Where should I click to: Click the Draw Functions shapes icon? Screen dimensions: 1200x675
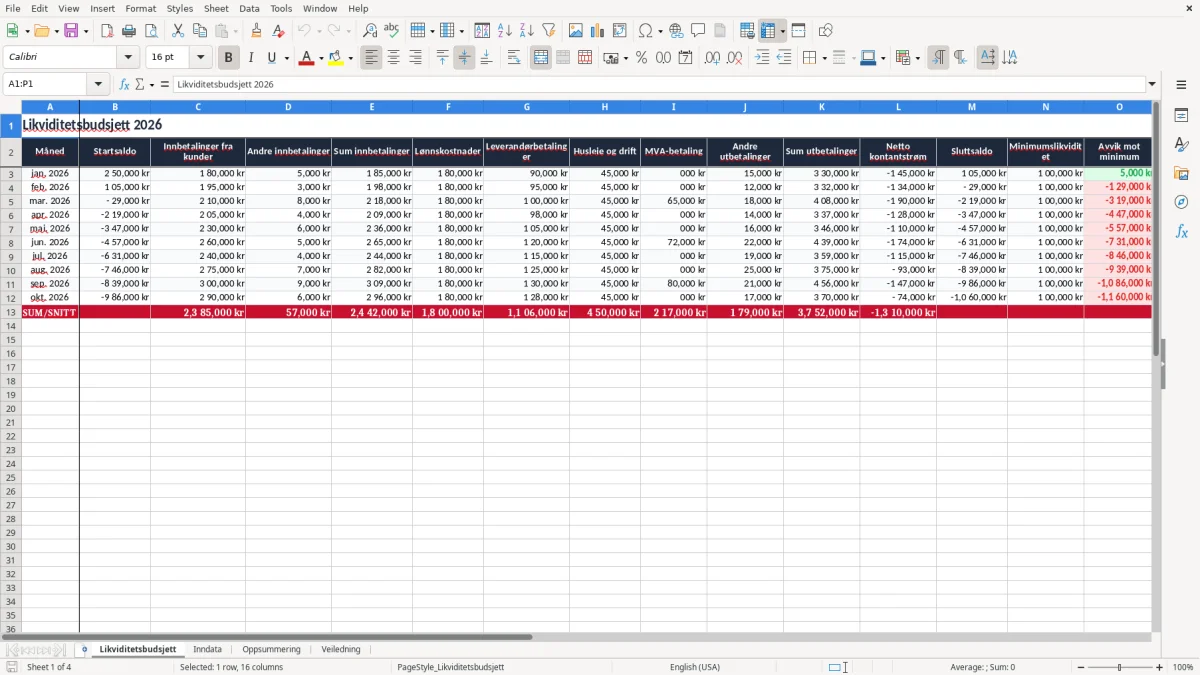pyautogui.click(x=825, y=31)
